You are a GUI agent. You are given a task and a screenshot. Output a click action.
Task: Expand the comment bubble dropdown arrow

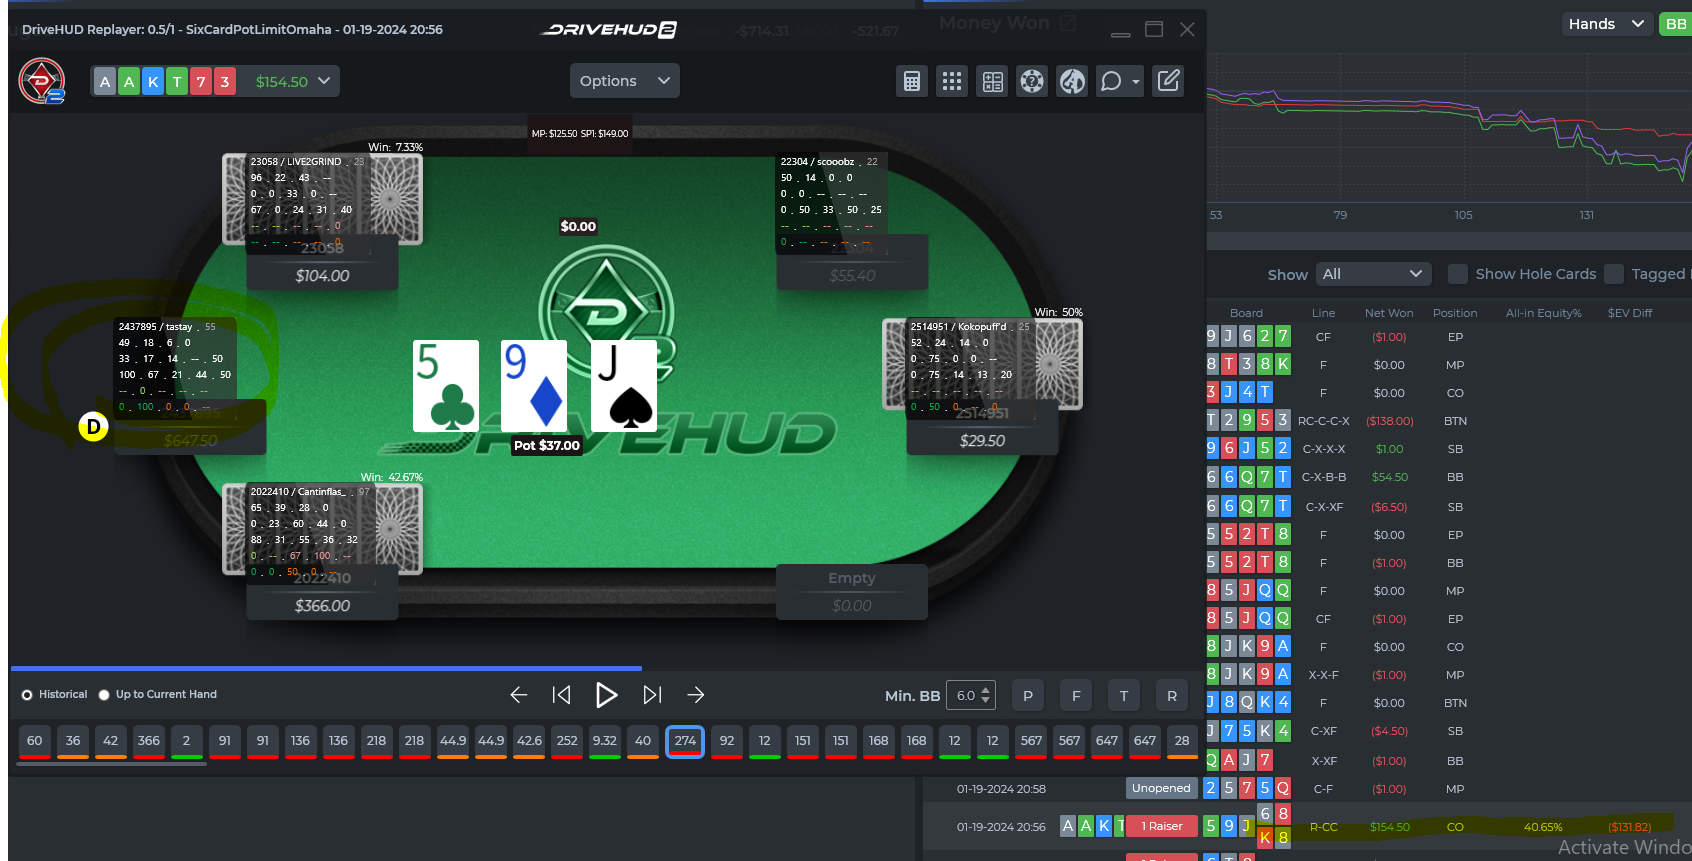coord(1136,82)
